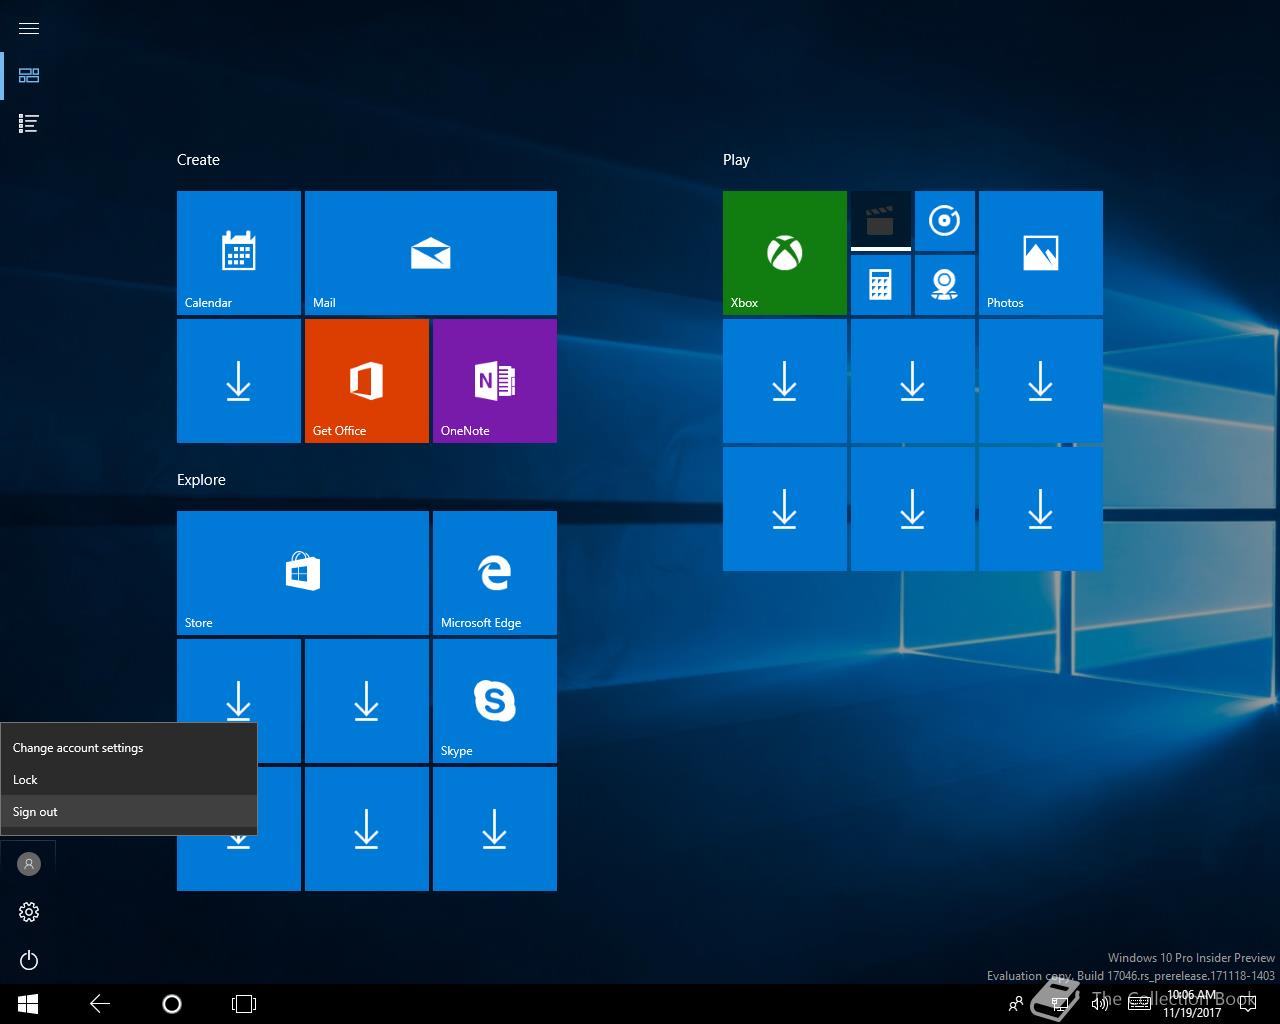Open Settings via the gear icon
The height and width of the screenshot is (1024, 1280).
29,912
